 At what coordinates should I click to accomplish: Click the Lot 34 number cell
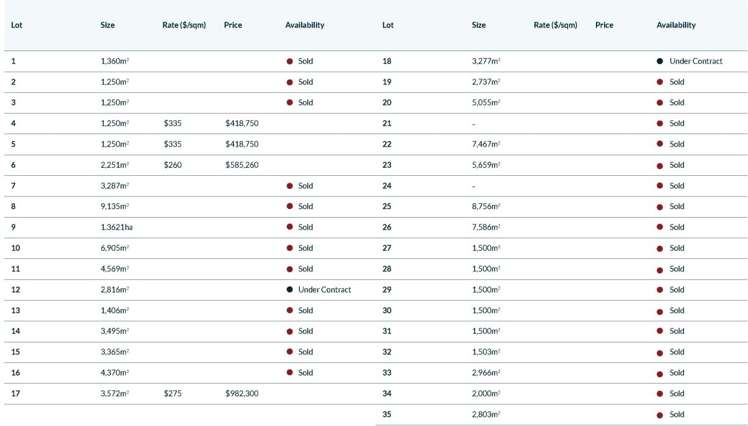(x=388, y=394)
